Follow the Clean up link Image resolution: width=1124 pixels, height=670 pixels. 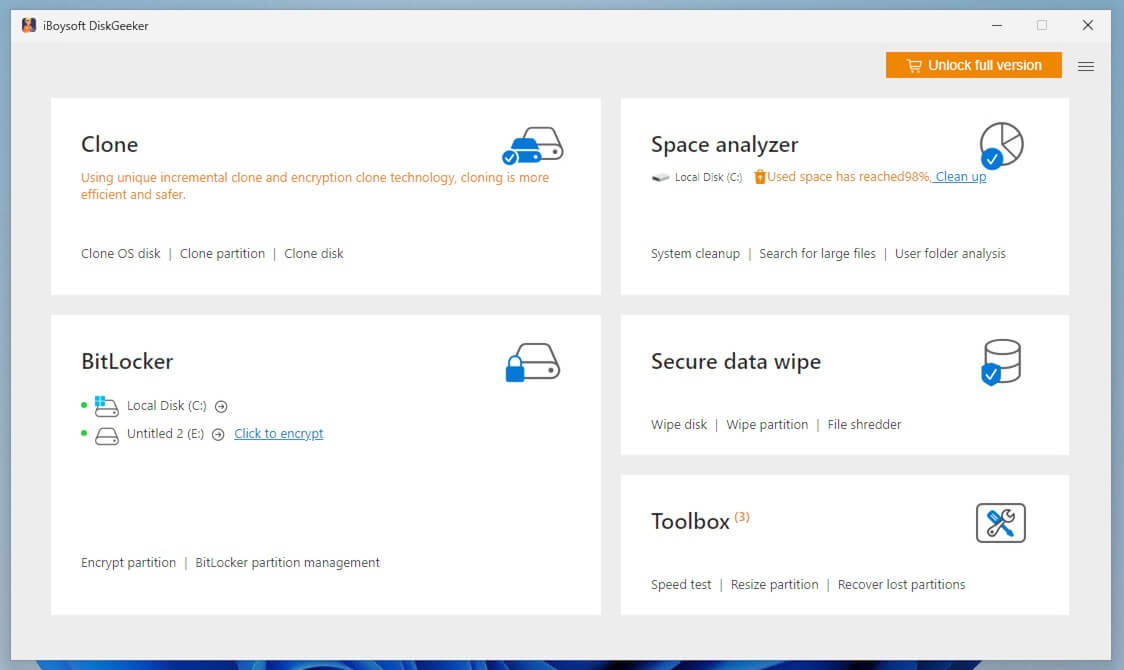point(961,177)
